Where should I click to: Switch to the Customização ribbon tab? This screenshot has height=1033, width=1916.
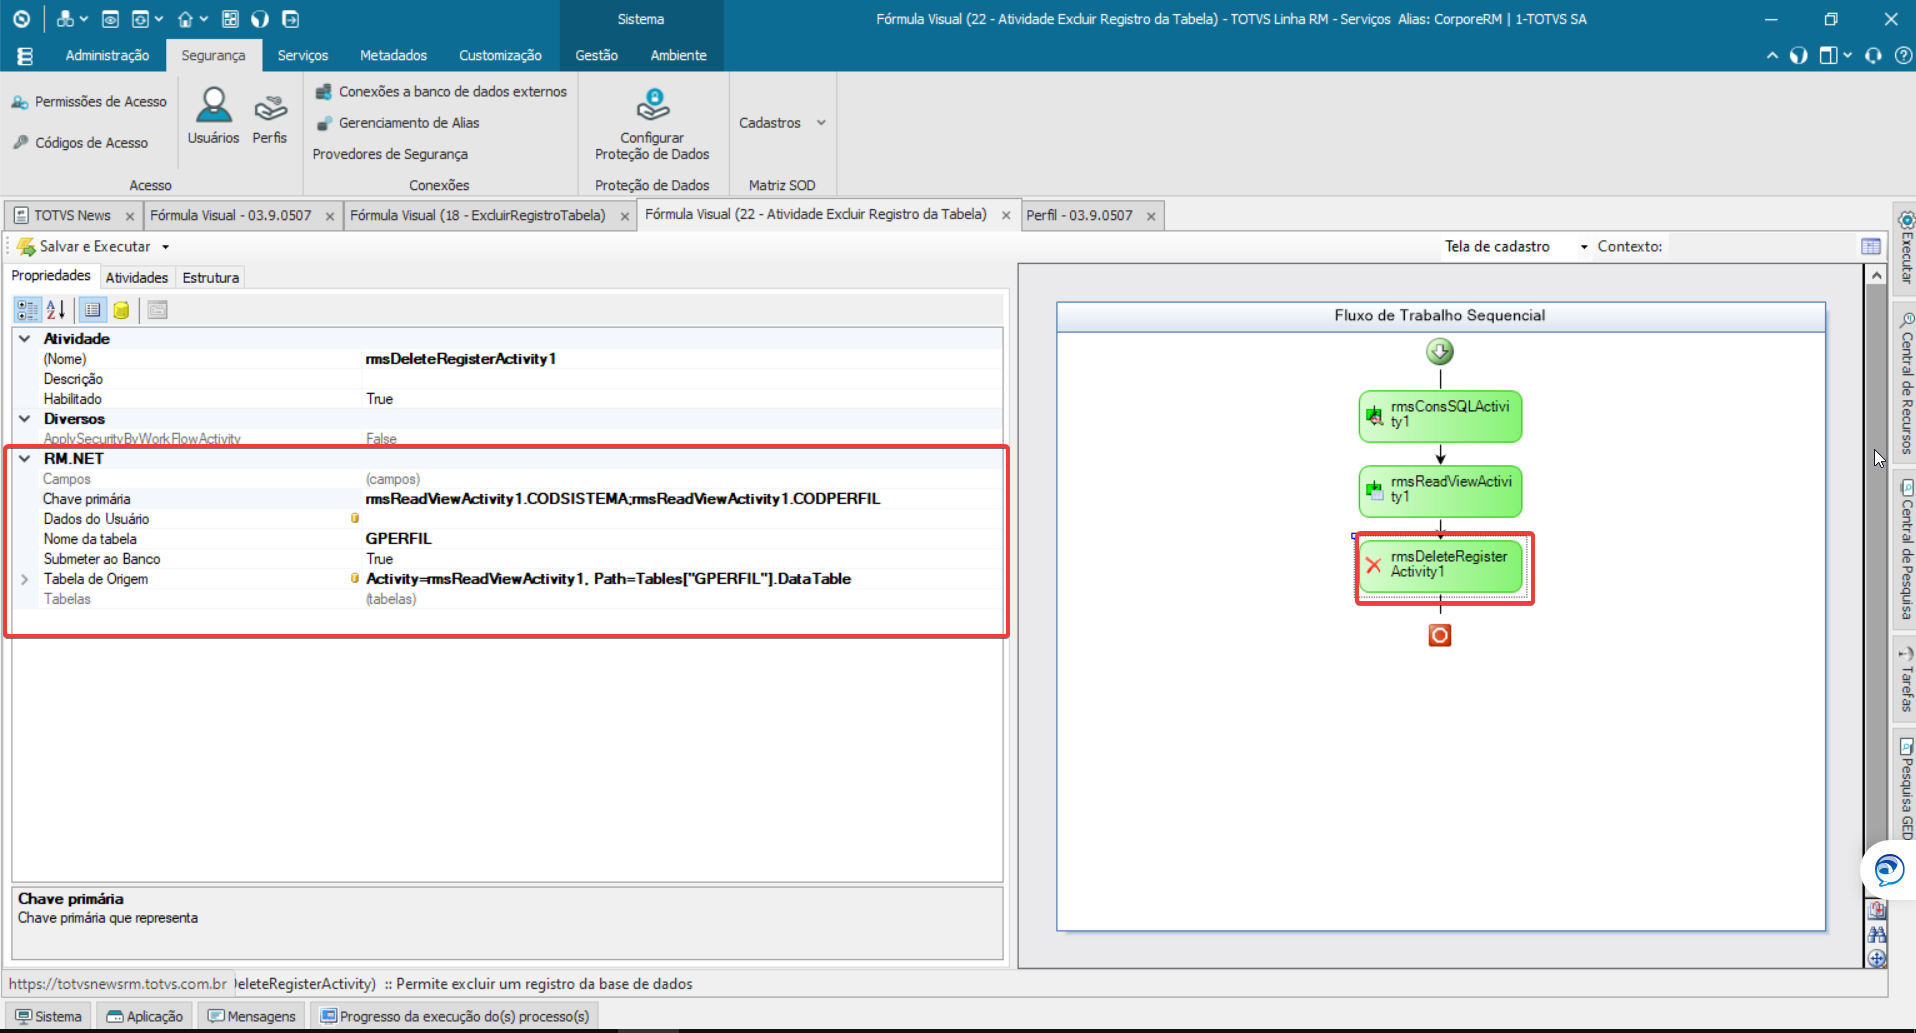click(500, 55)
